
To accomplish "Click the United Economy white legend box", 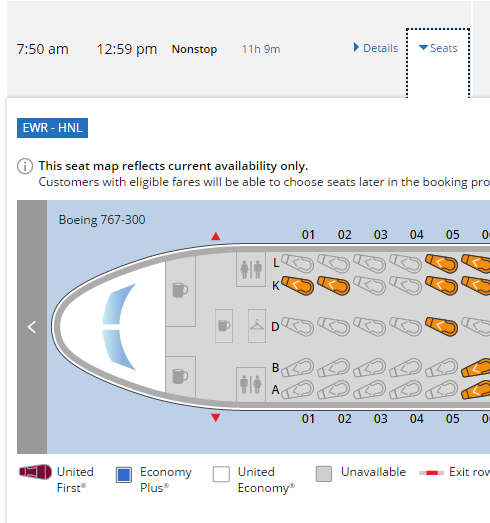I will [x=221, y=474].
